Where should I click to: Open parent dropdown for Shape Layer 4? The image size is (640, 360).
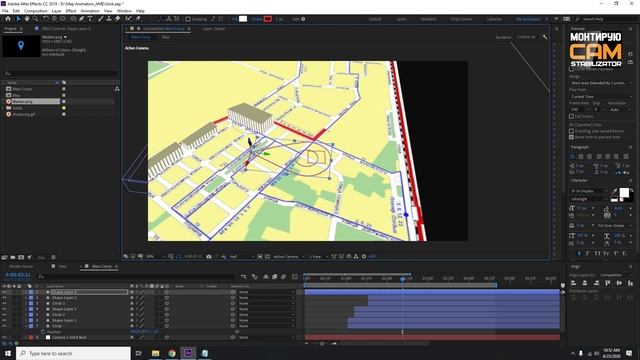(x=267, y=292)
